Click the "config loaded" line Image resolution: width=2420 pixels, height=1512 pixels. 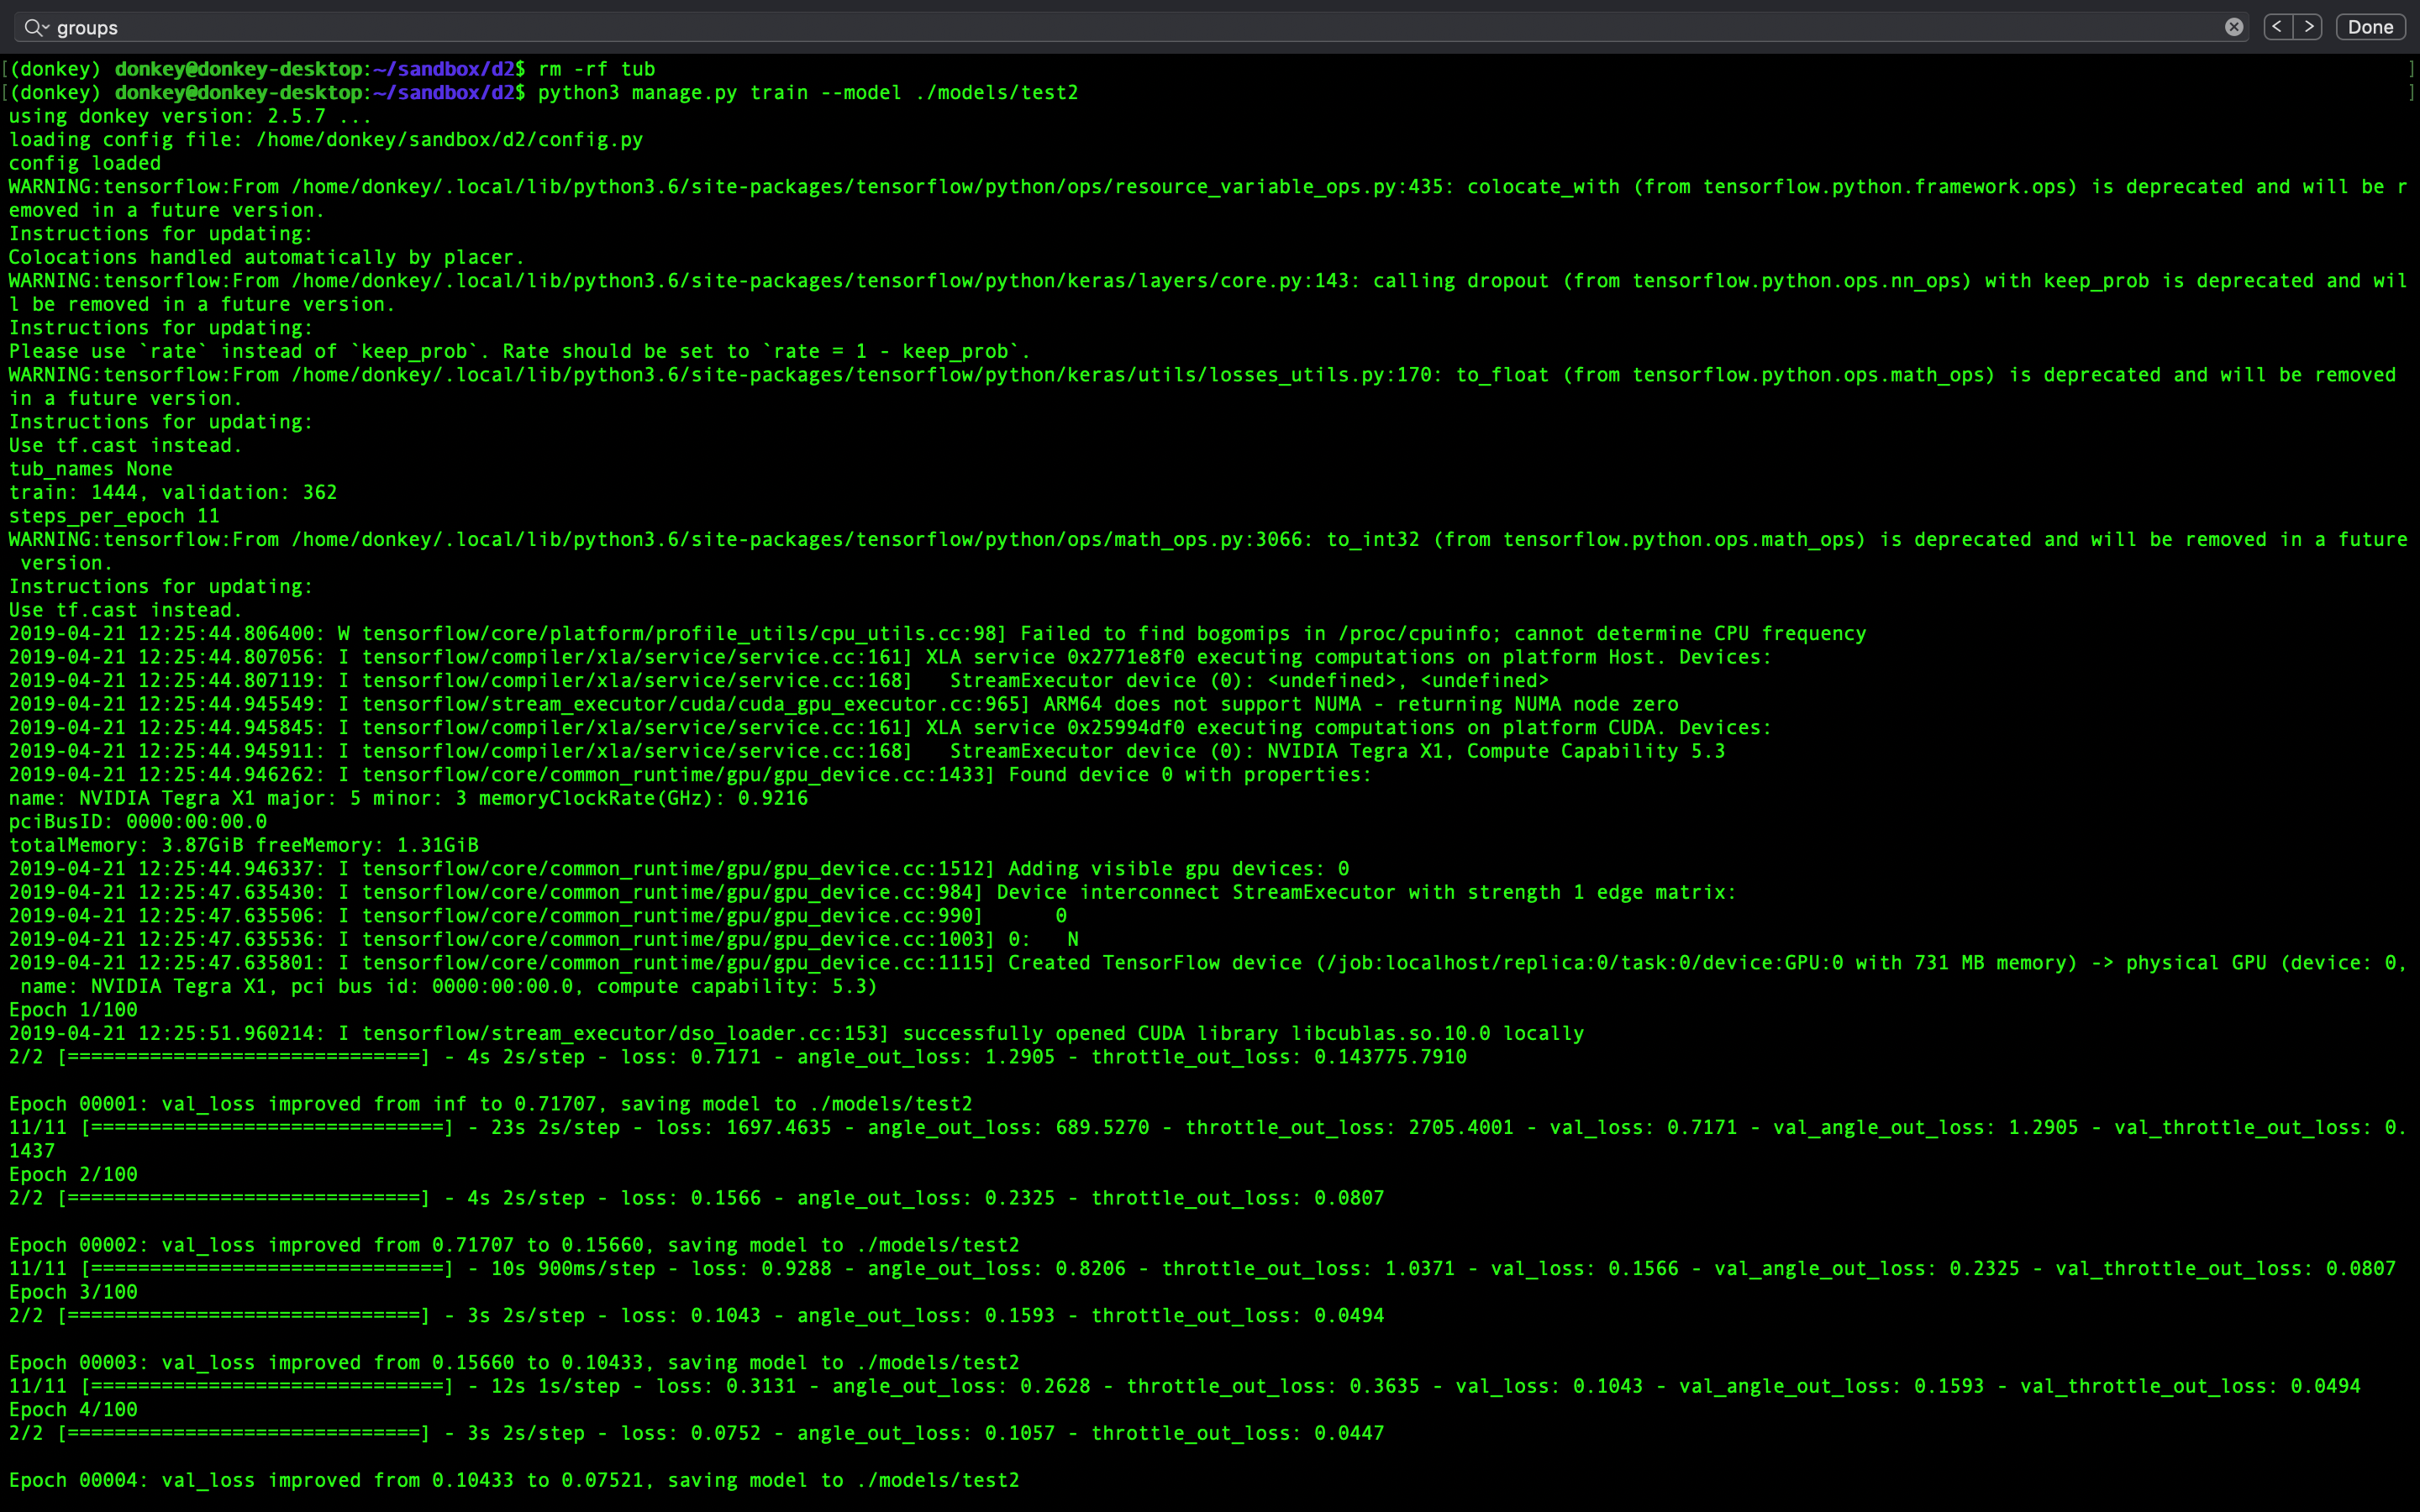tap(85, 163)
